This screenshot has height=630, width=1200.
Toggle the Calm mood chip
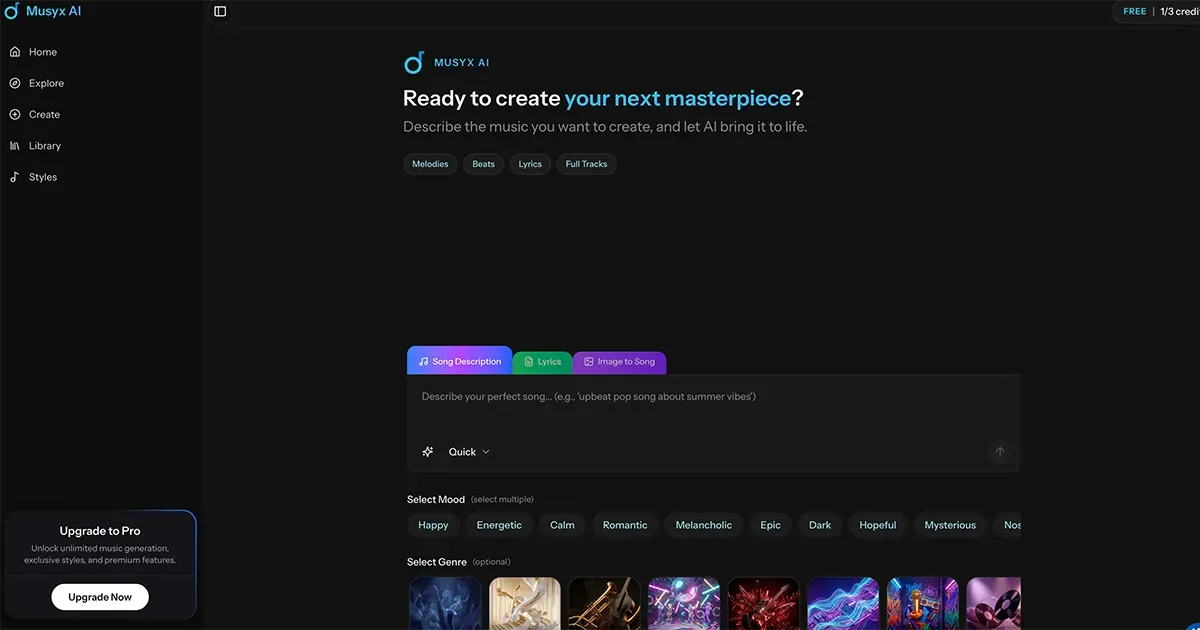pos(562,525)
